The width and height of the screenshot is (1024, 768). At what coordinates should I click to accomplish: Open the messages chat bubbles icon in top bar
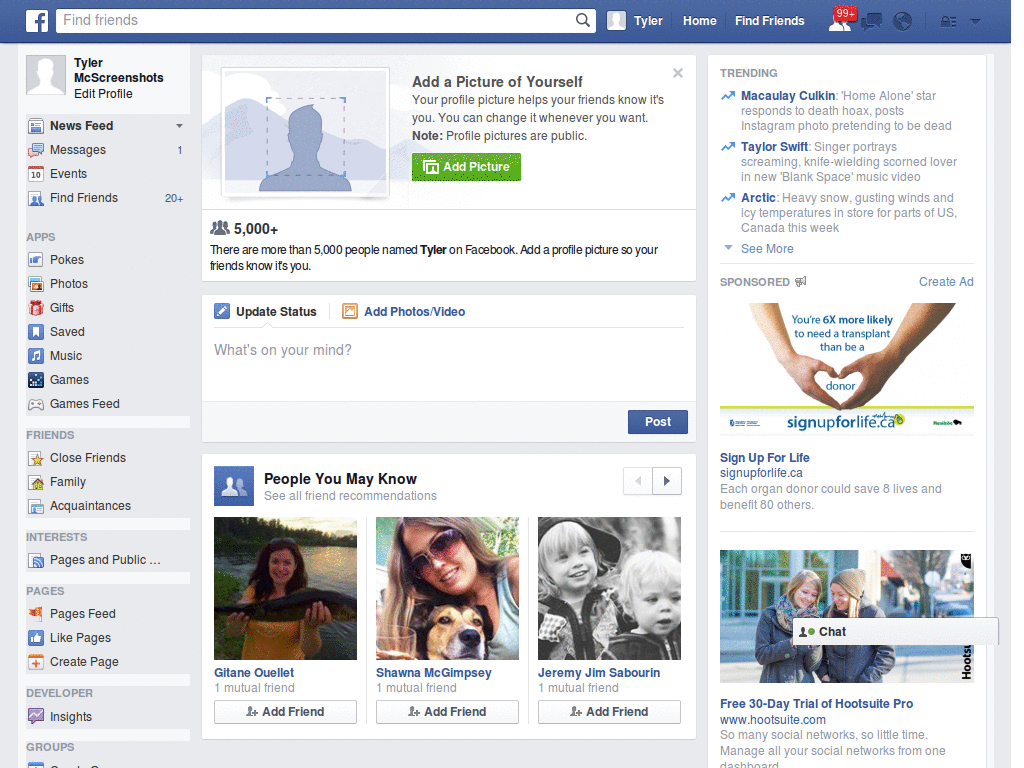click(871, 22)
